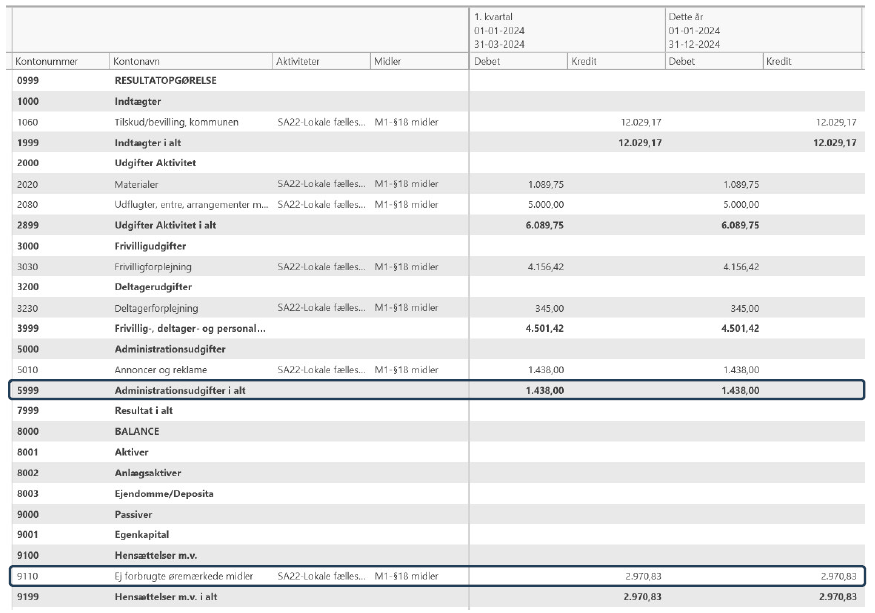Click the Debet header under 1. kvartal
875x613 pixels.
[518, 61]
